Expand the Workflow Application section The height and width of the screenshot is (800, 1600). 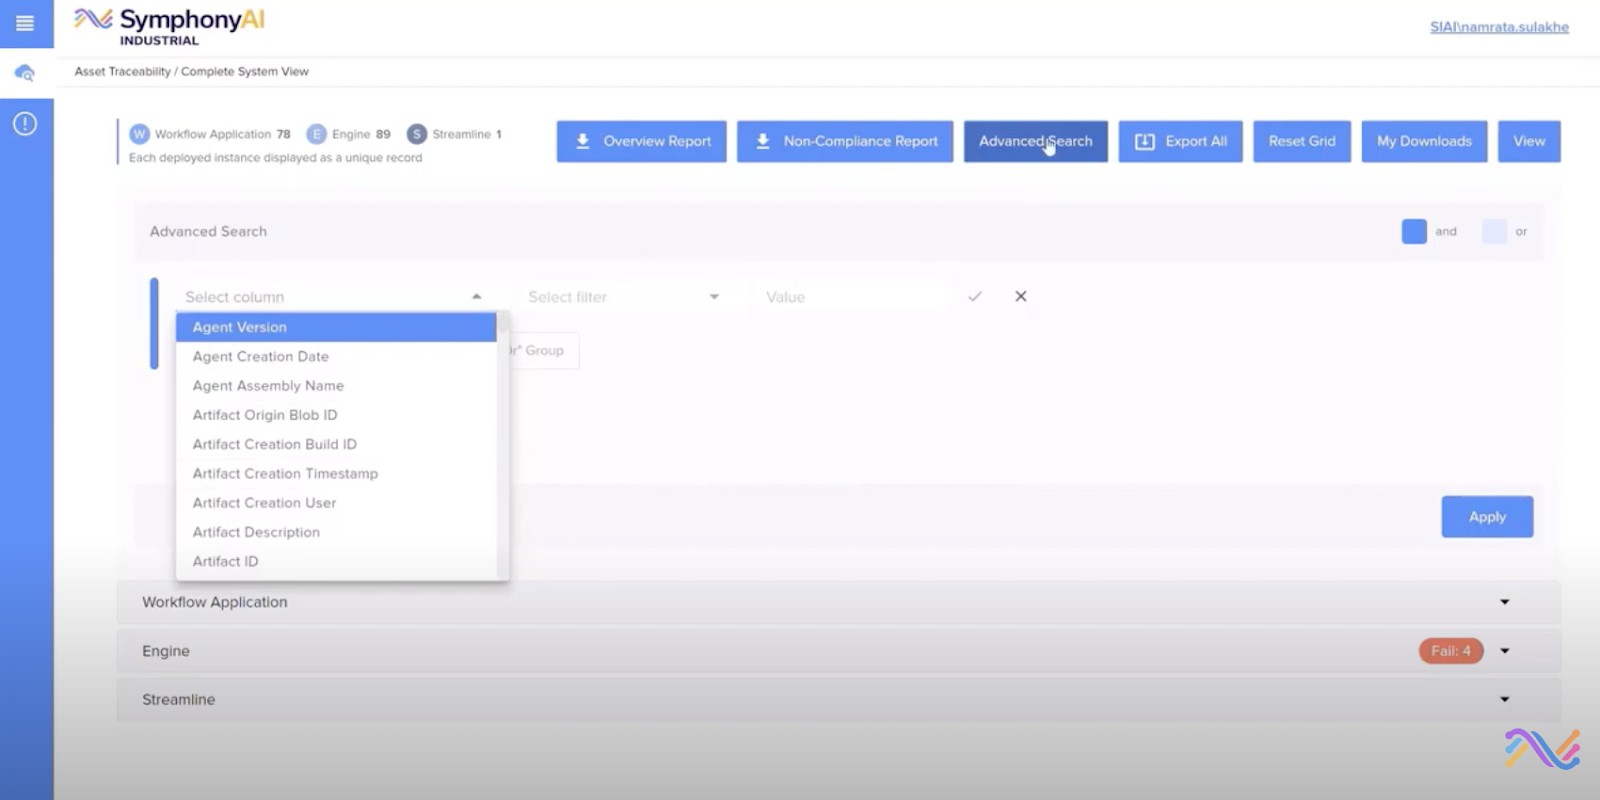coord(838,602)
